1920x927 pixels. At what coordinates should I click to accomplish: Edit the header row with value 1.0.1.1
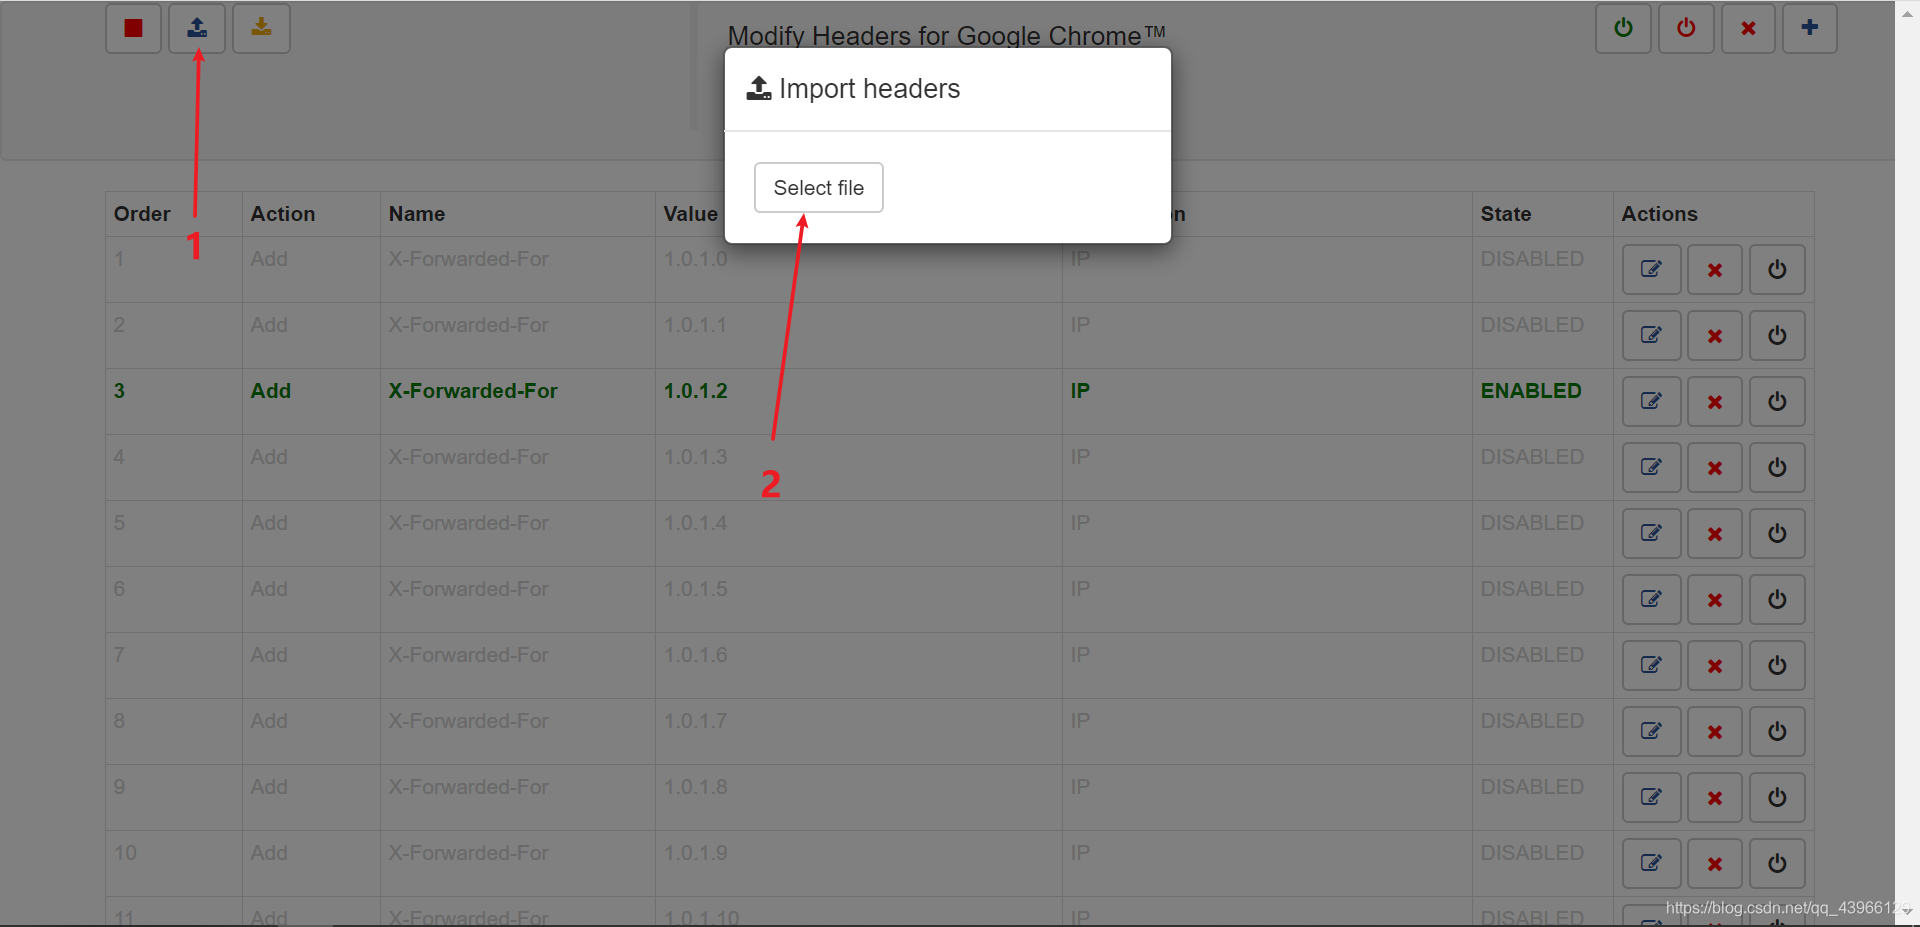pyautogui.click(x=1651, y=336)
